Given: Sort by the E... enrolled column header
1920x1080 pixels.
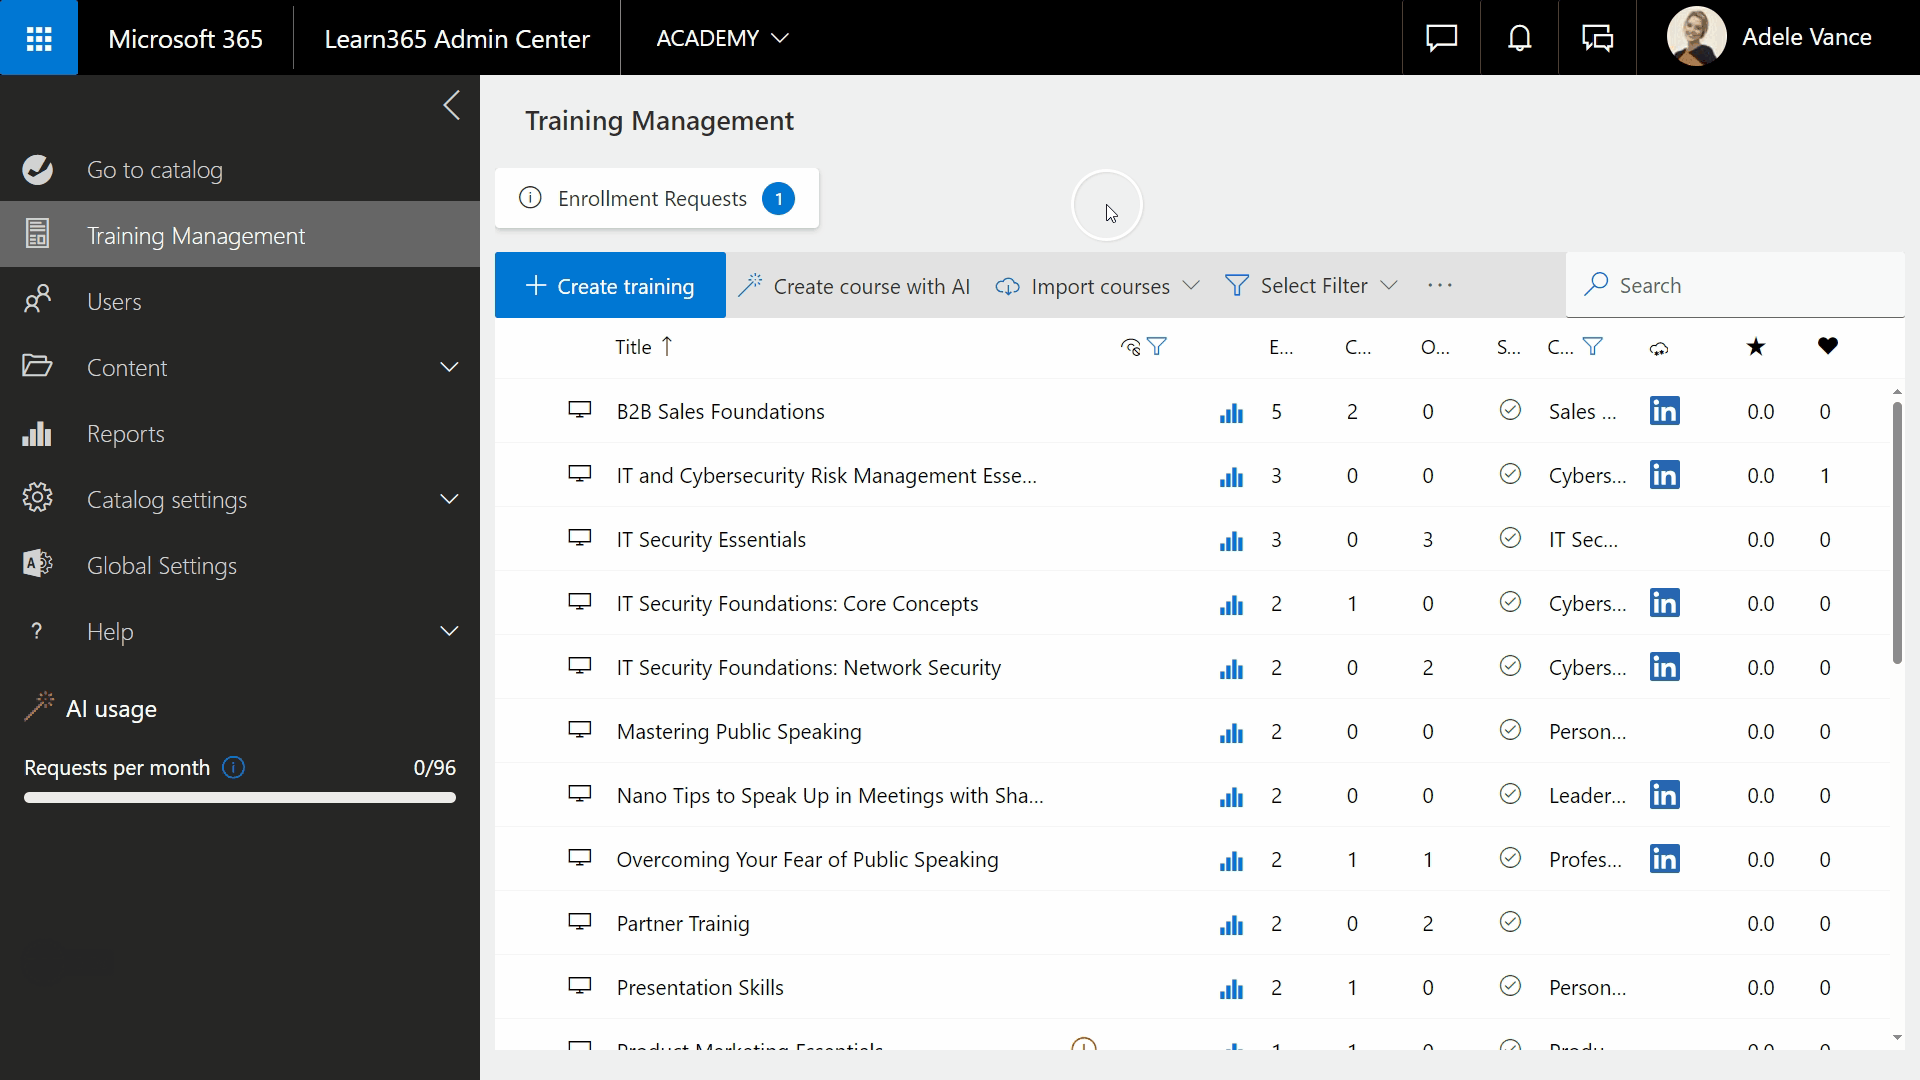Looking at the screenshot, I should 1281,347.
